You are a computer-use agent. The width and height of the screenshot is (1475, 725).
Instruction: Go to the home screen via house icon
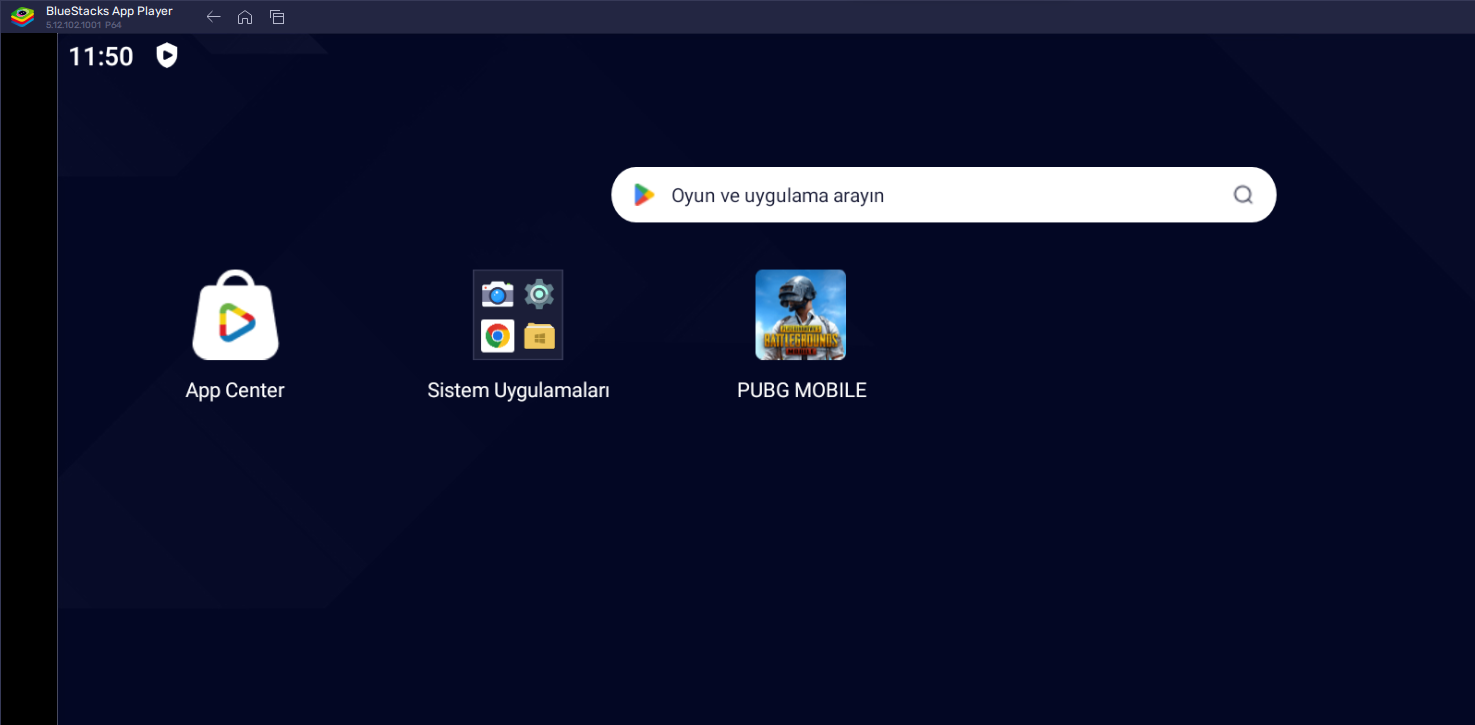coord(245,17)
